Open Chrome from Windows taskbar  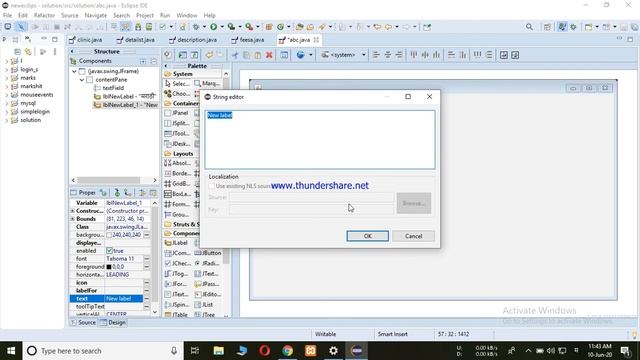coord(287,351)
